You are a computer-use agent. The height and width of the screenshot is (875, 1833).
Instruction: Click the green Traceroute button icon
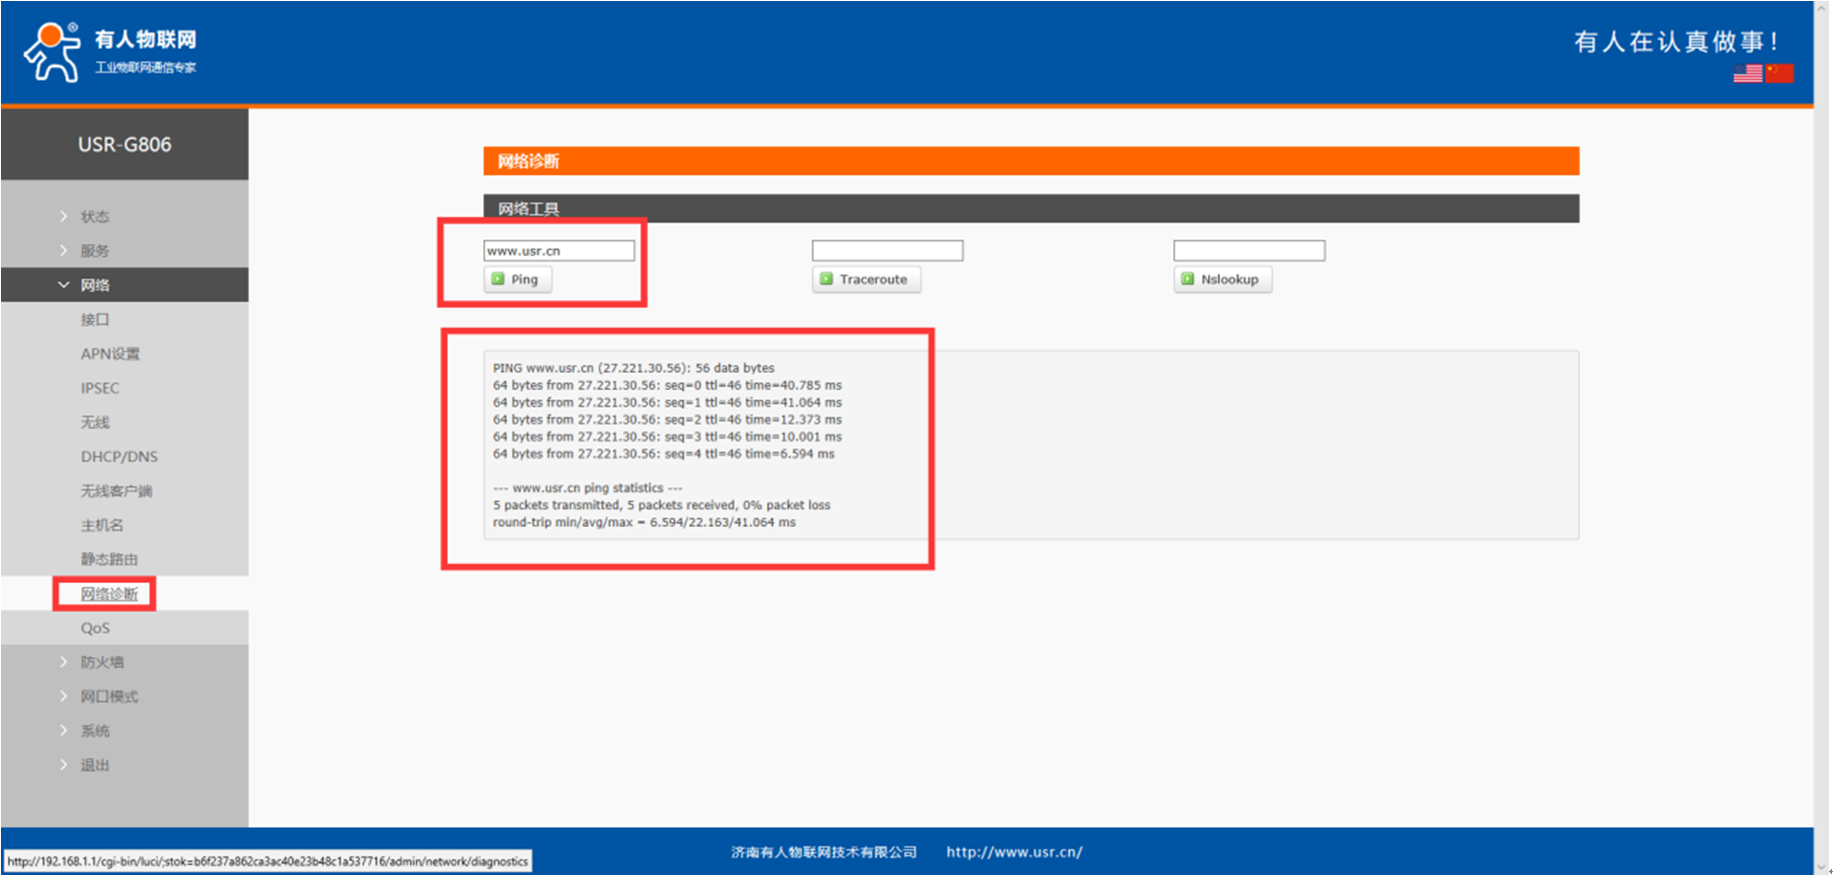point(826,279)
